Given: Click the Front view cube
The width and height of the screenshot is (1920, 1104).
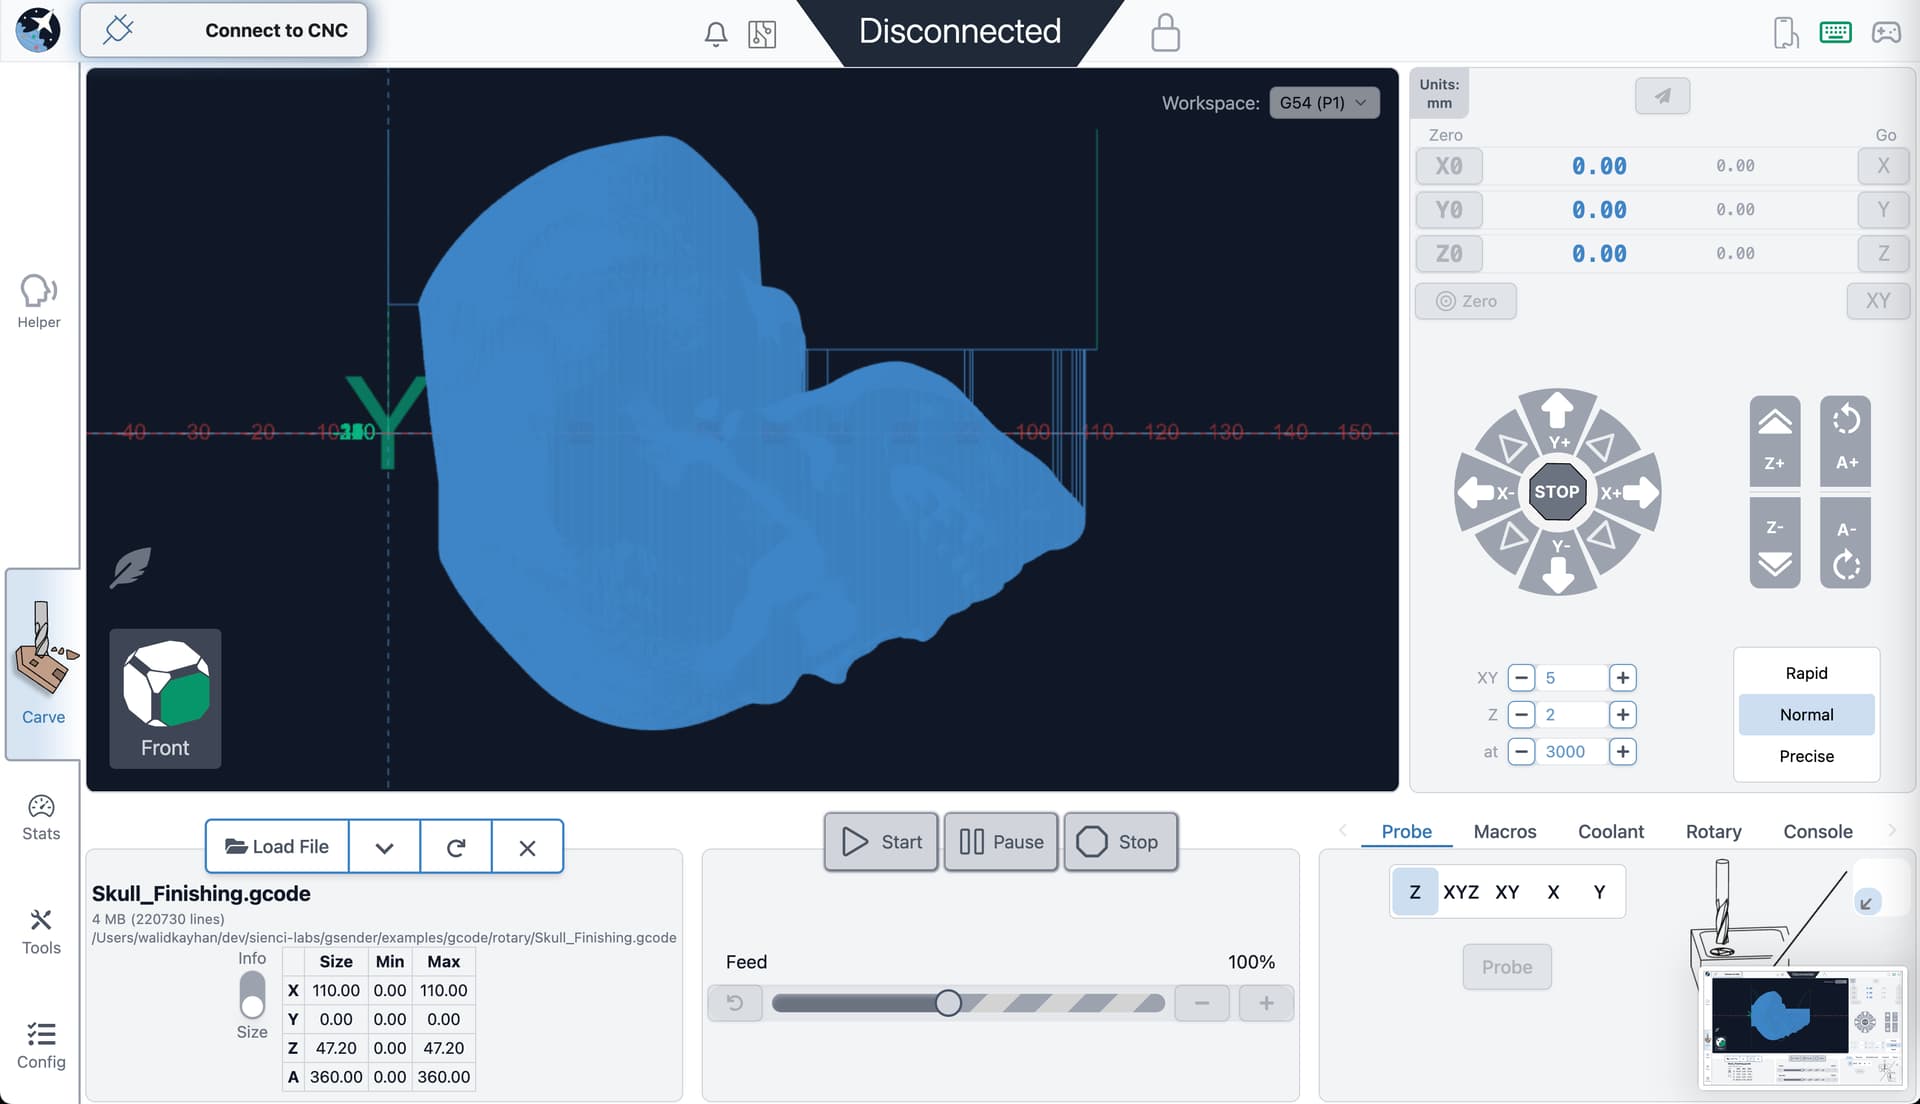Looking at the screenshot, I should (165, 698).
